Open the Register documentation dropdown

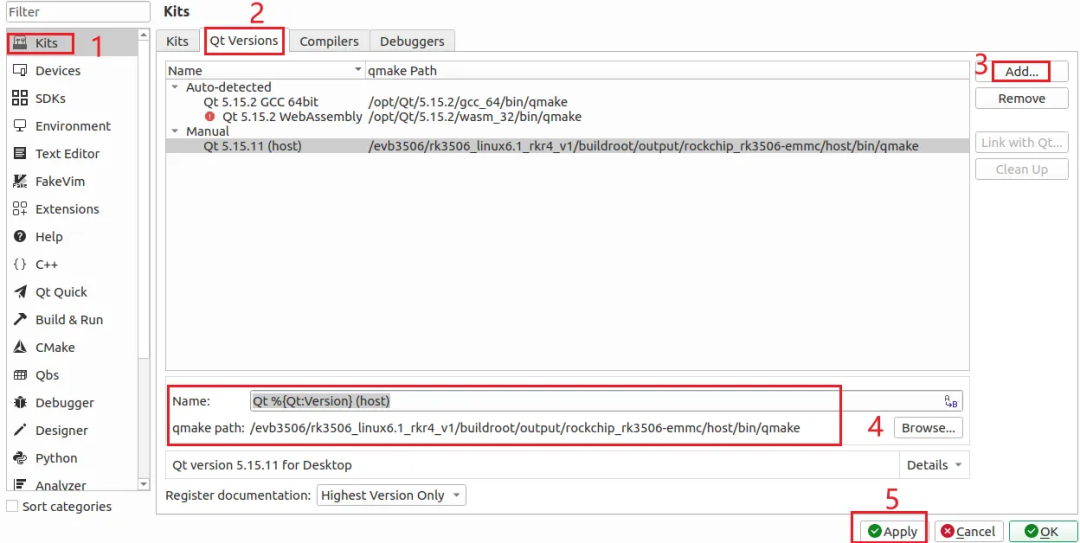pyautogui.click(x=391, y=495)
